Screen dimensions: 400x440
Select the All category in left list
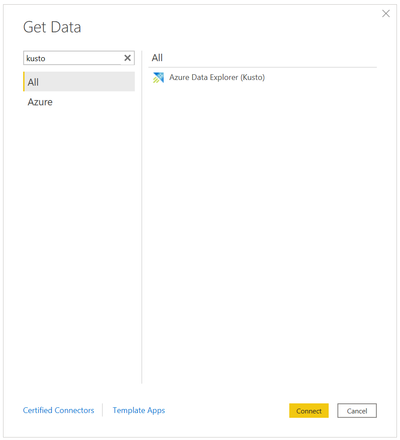[79, 82]
